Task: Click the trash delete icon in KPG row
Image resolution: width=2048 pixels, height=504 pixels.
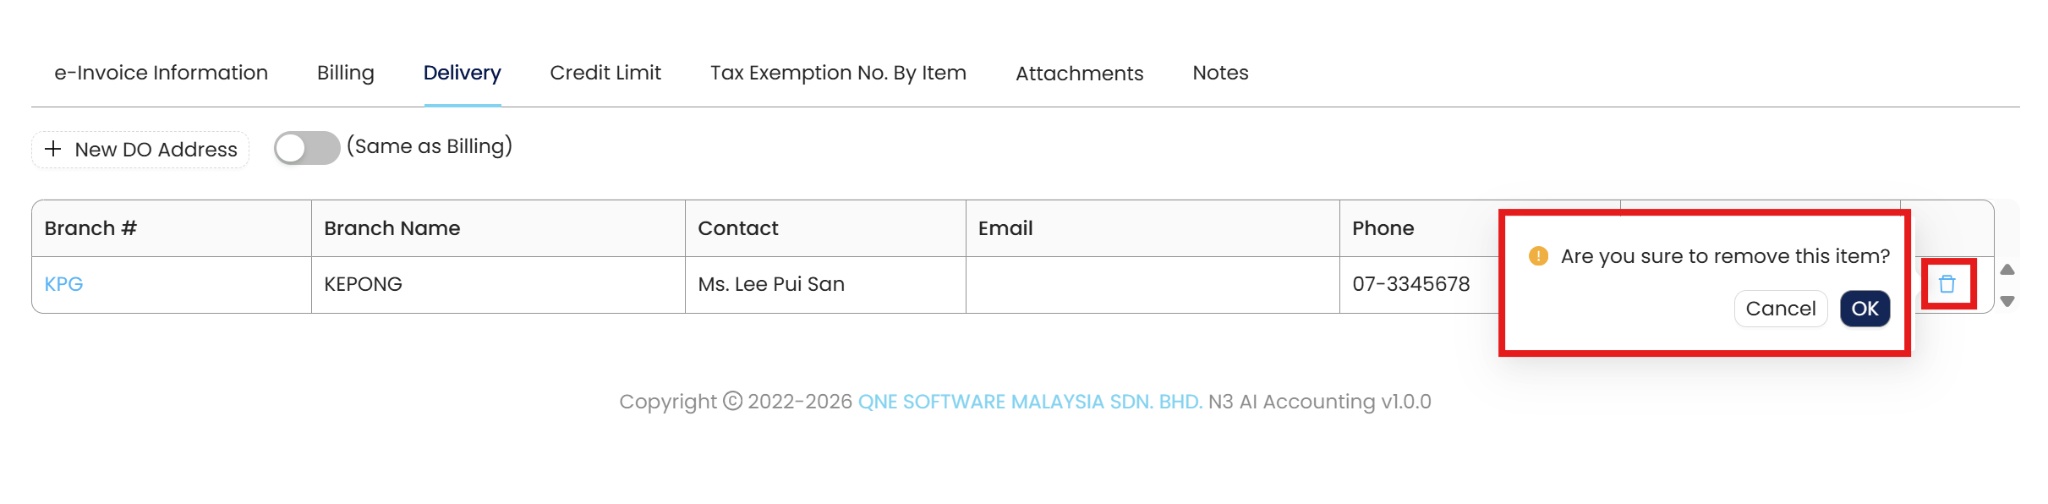Action: pyautogui.click(x=1947, y=284)
